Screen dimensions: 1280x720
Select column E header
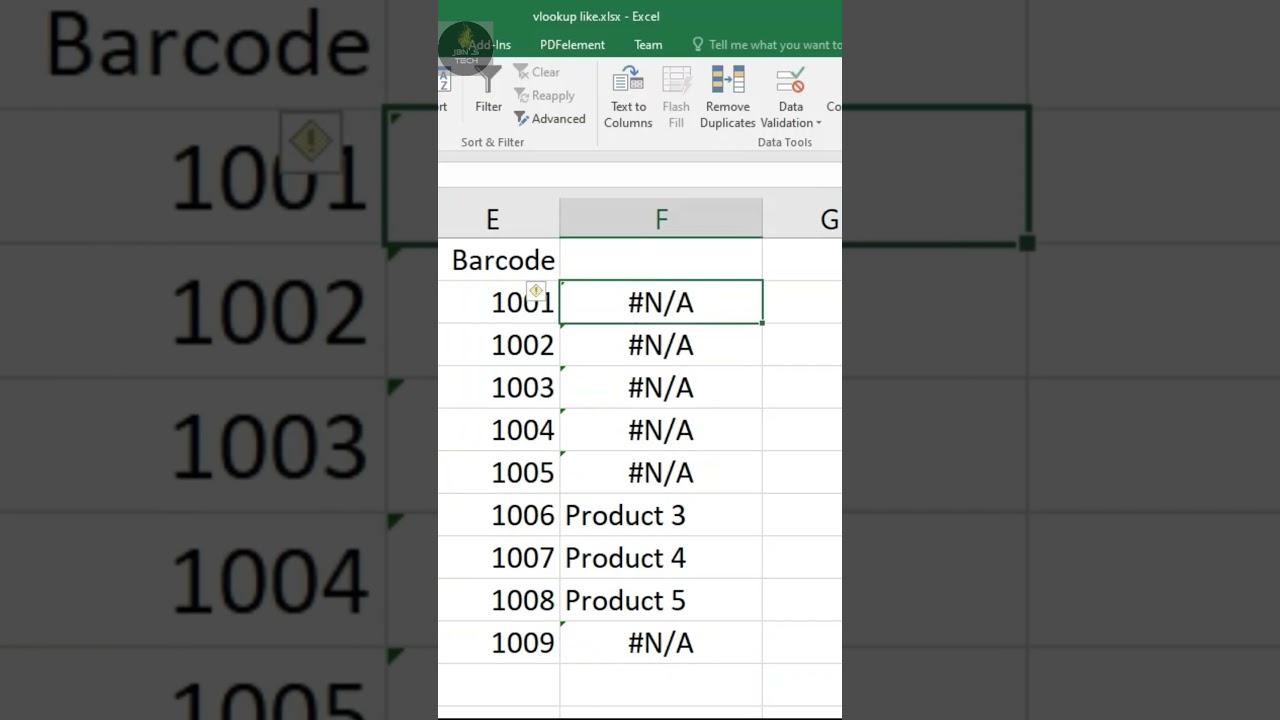pos(498,219)
